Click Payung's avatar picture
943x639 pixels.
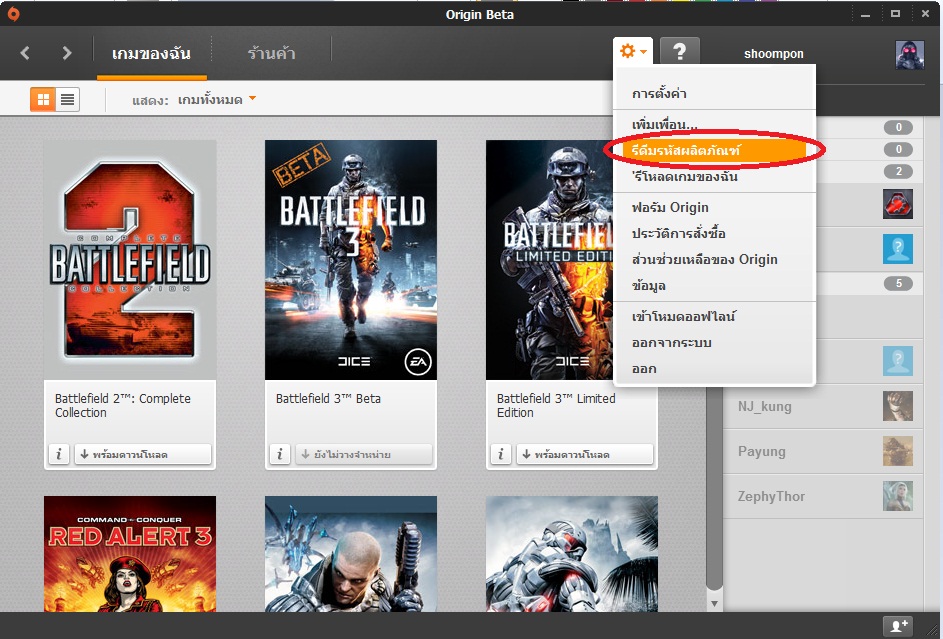(x=898, y=451)
